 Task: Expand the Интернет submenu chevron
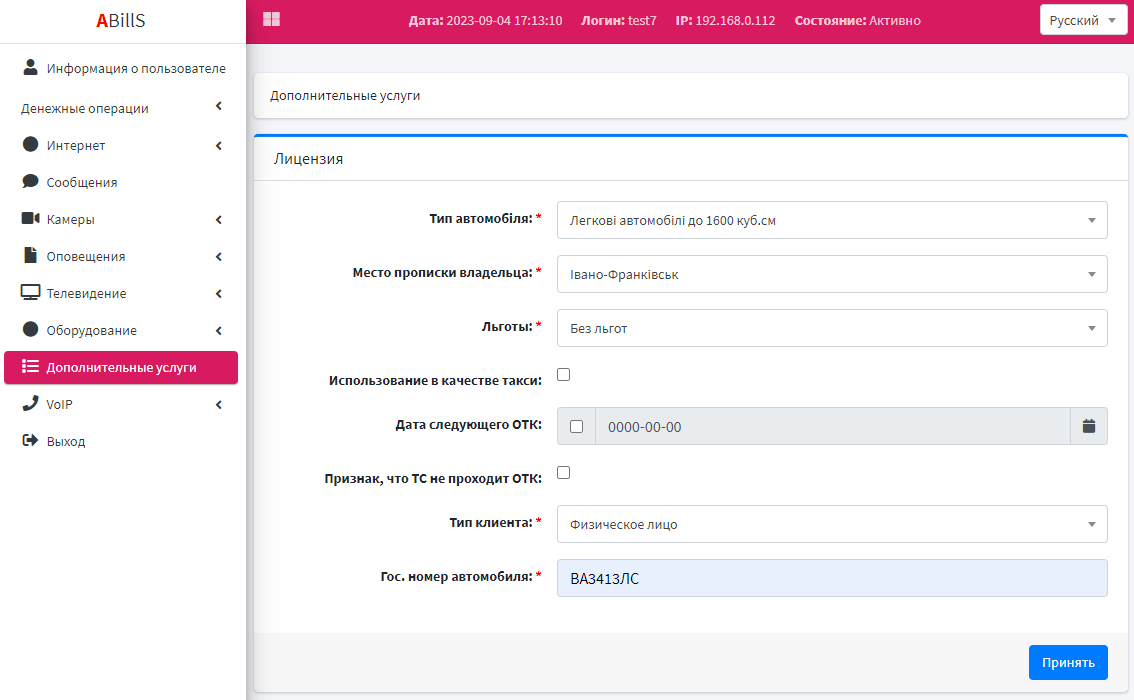point(218,145)
